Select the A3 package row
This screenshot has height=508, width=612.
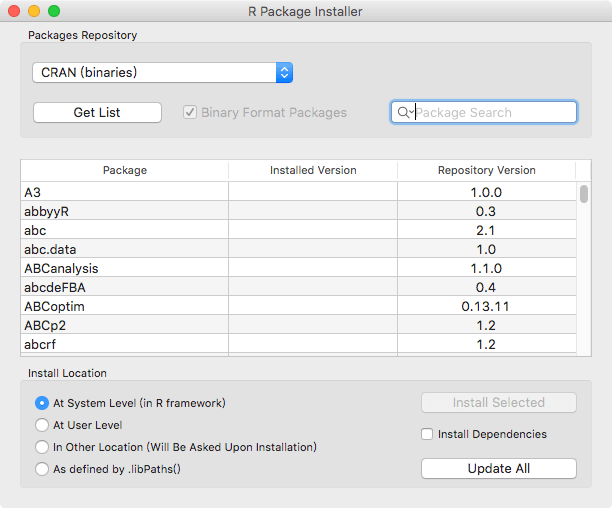(x=299, y=192)
